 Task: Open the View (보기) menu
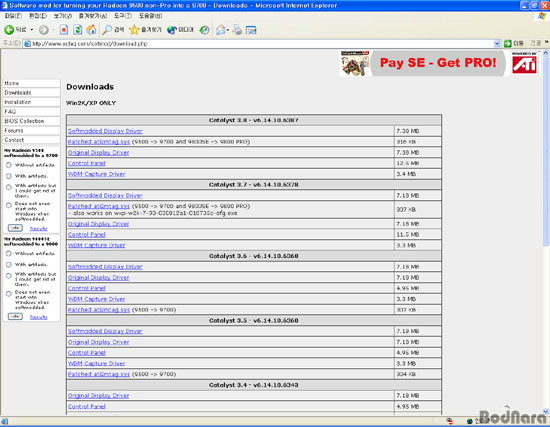[63, 16]
